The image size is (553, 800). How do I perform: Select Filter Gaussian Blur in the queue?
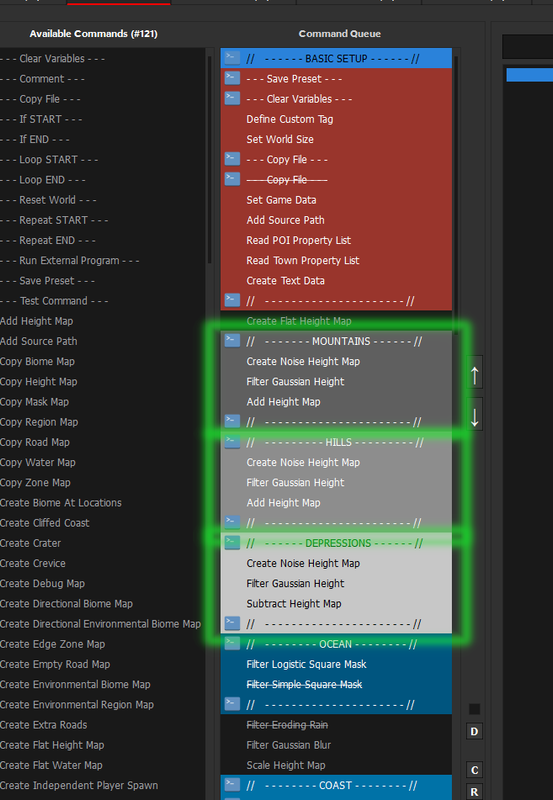tap(336, 745)
